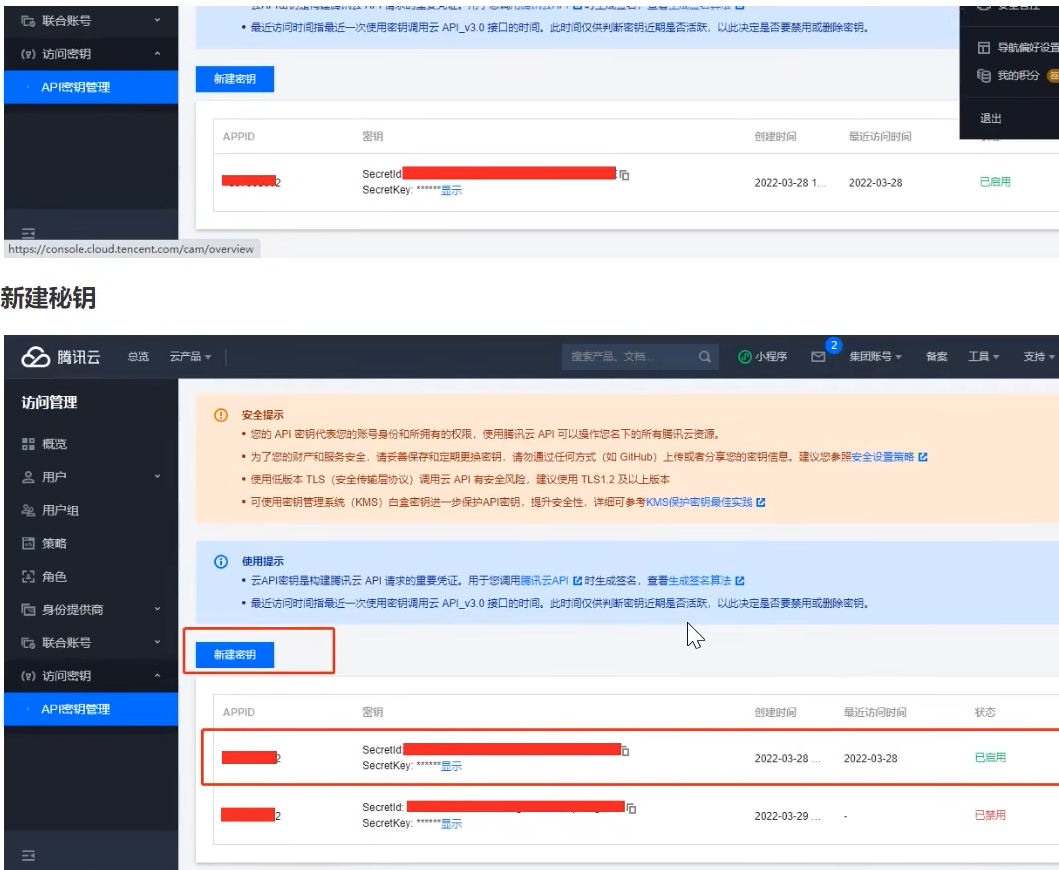Image resolution: width=1059 pixels, height=870 pixels.
Task: Open the external link icon after 安全设置策略
Action: point(923,457)
